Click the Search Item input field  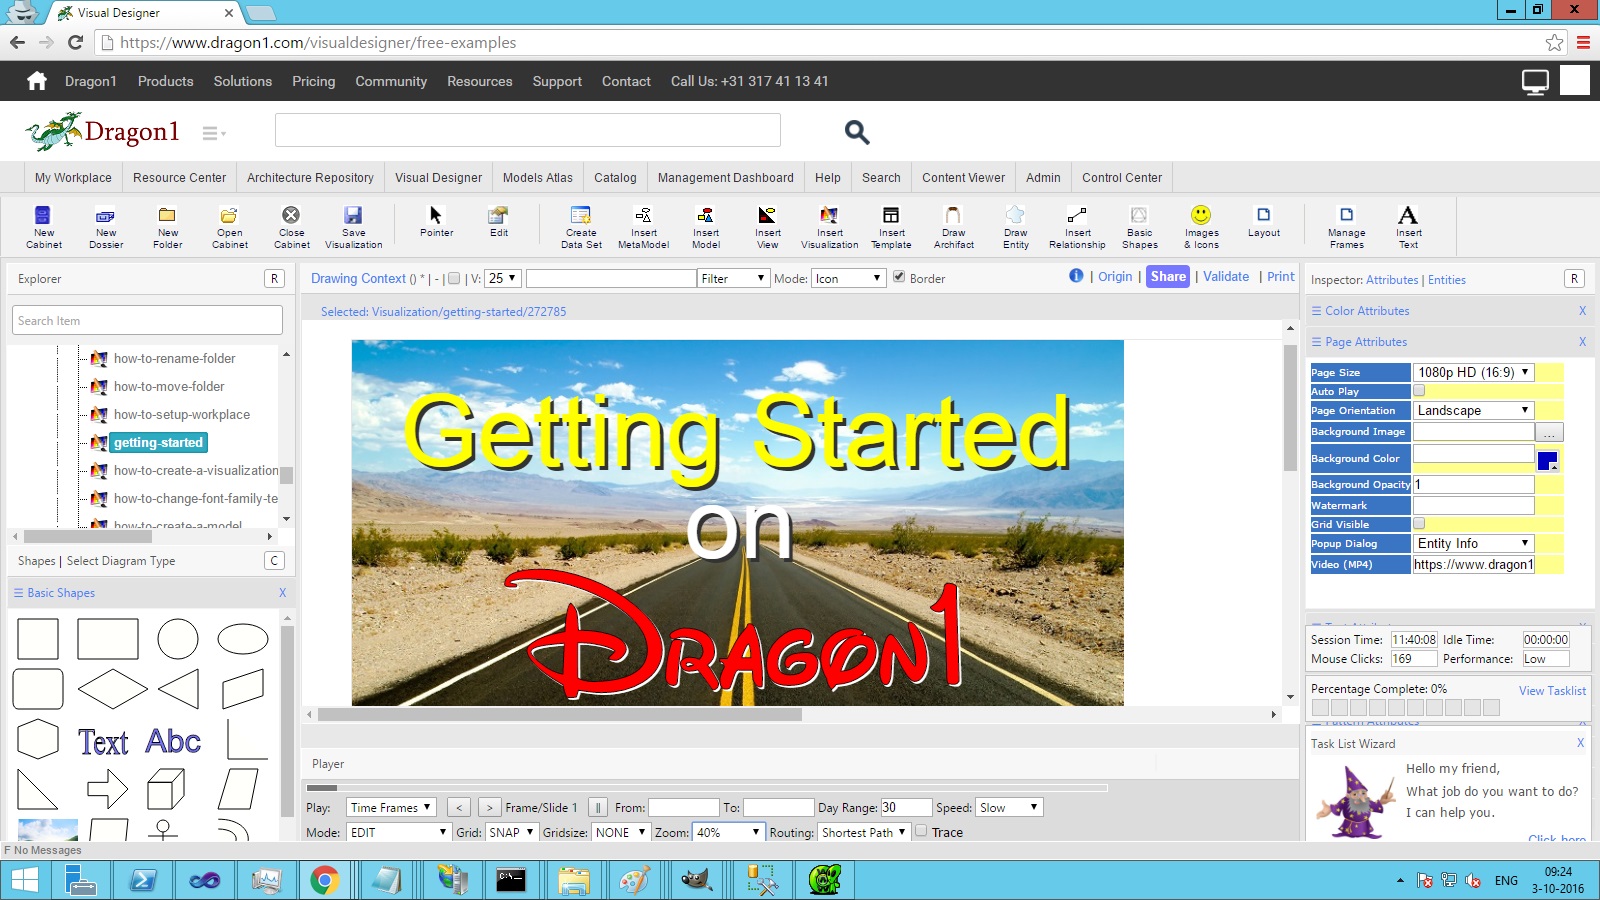point(148,321)
